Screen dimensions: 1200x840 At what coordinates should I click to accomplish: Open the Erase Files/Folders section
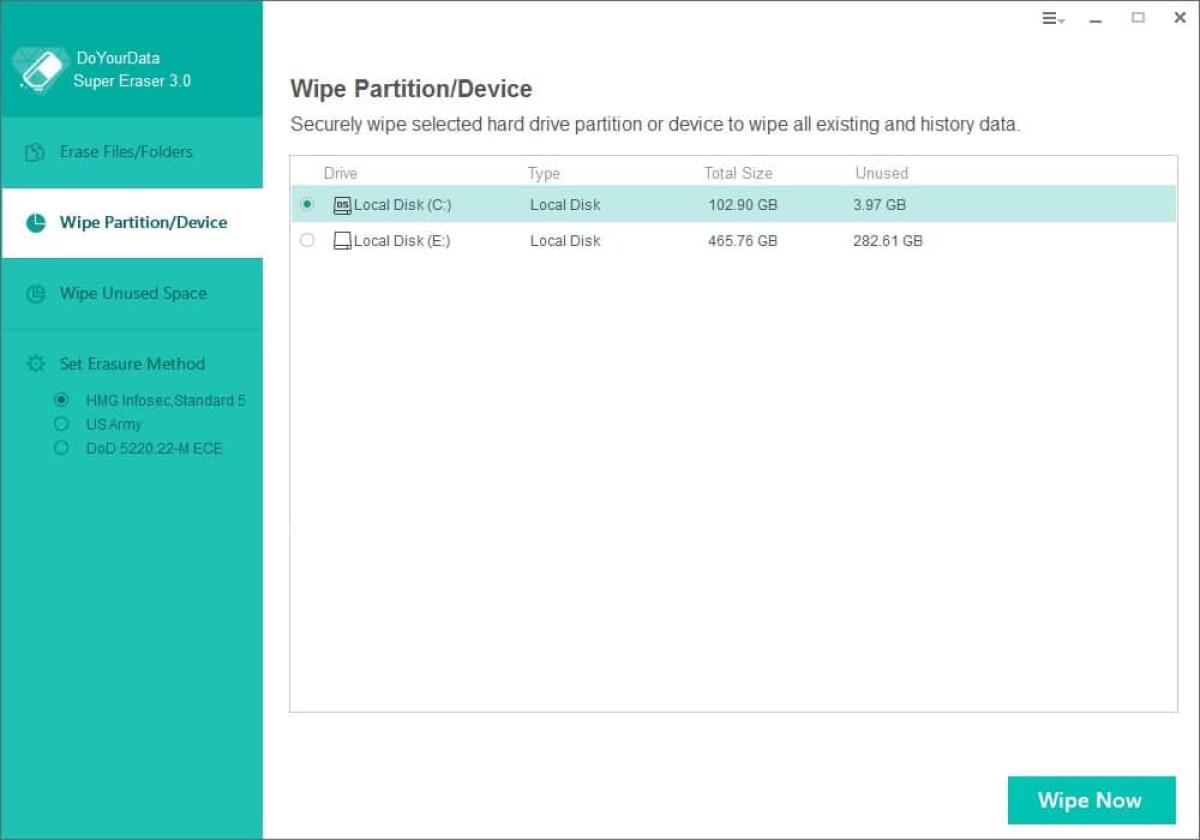126,152
